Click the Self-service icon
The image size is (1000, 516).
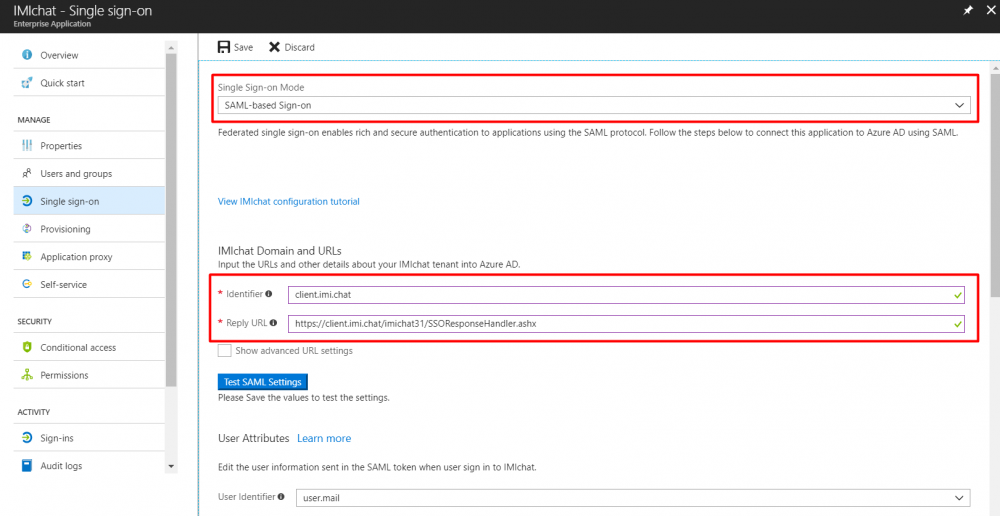[x=27, y=284]
